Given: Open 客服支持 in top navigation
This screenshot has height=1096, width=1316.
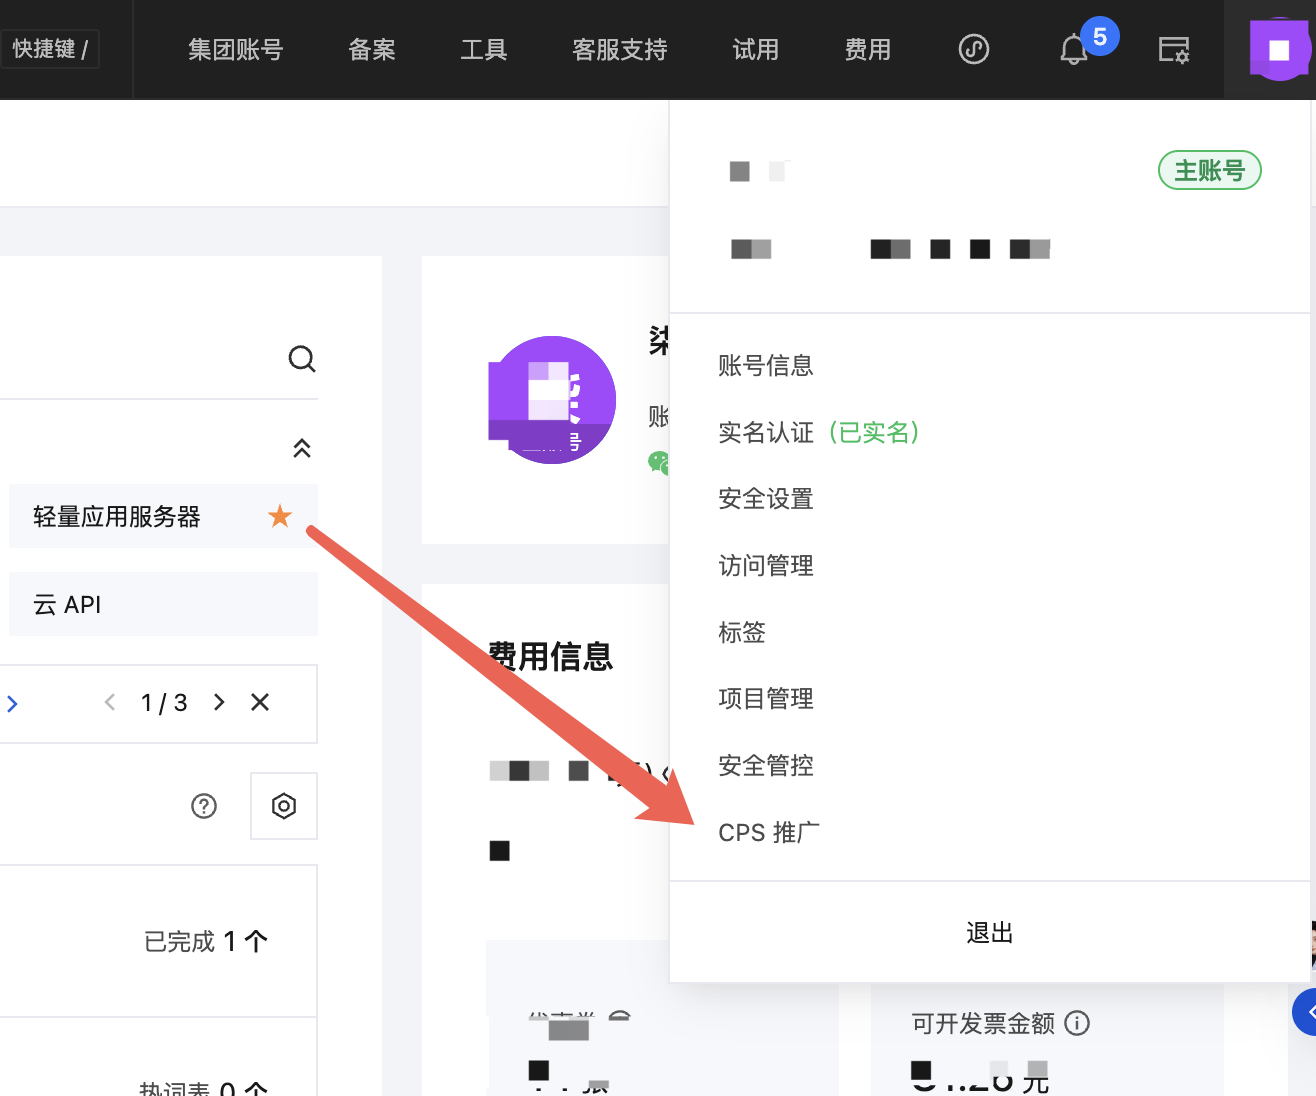Looking at the screenshot, I should [x=620, y=50].
